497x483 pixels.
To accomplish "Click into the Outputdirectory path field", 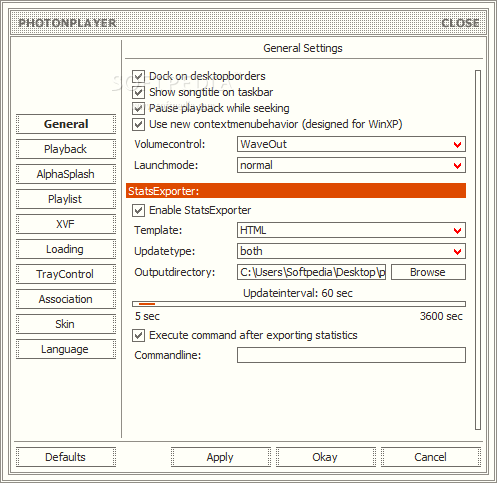I will click(x=311, y=272).
